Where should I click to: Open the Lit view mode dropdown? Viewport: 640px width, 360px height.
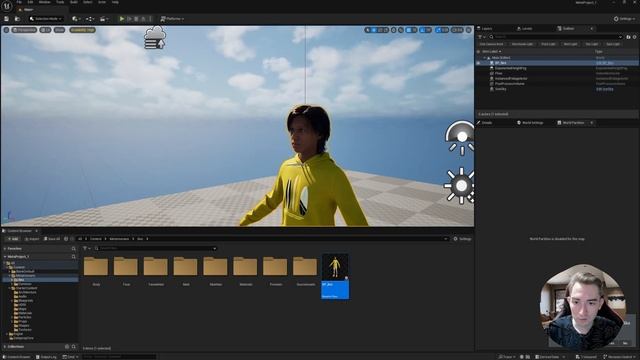coord(45,30)
